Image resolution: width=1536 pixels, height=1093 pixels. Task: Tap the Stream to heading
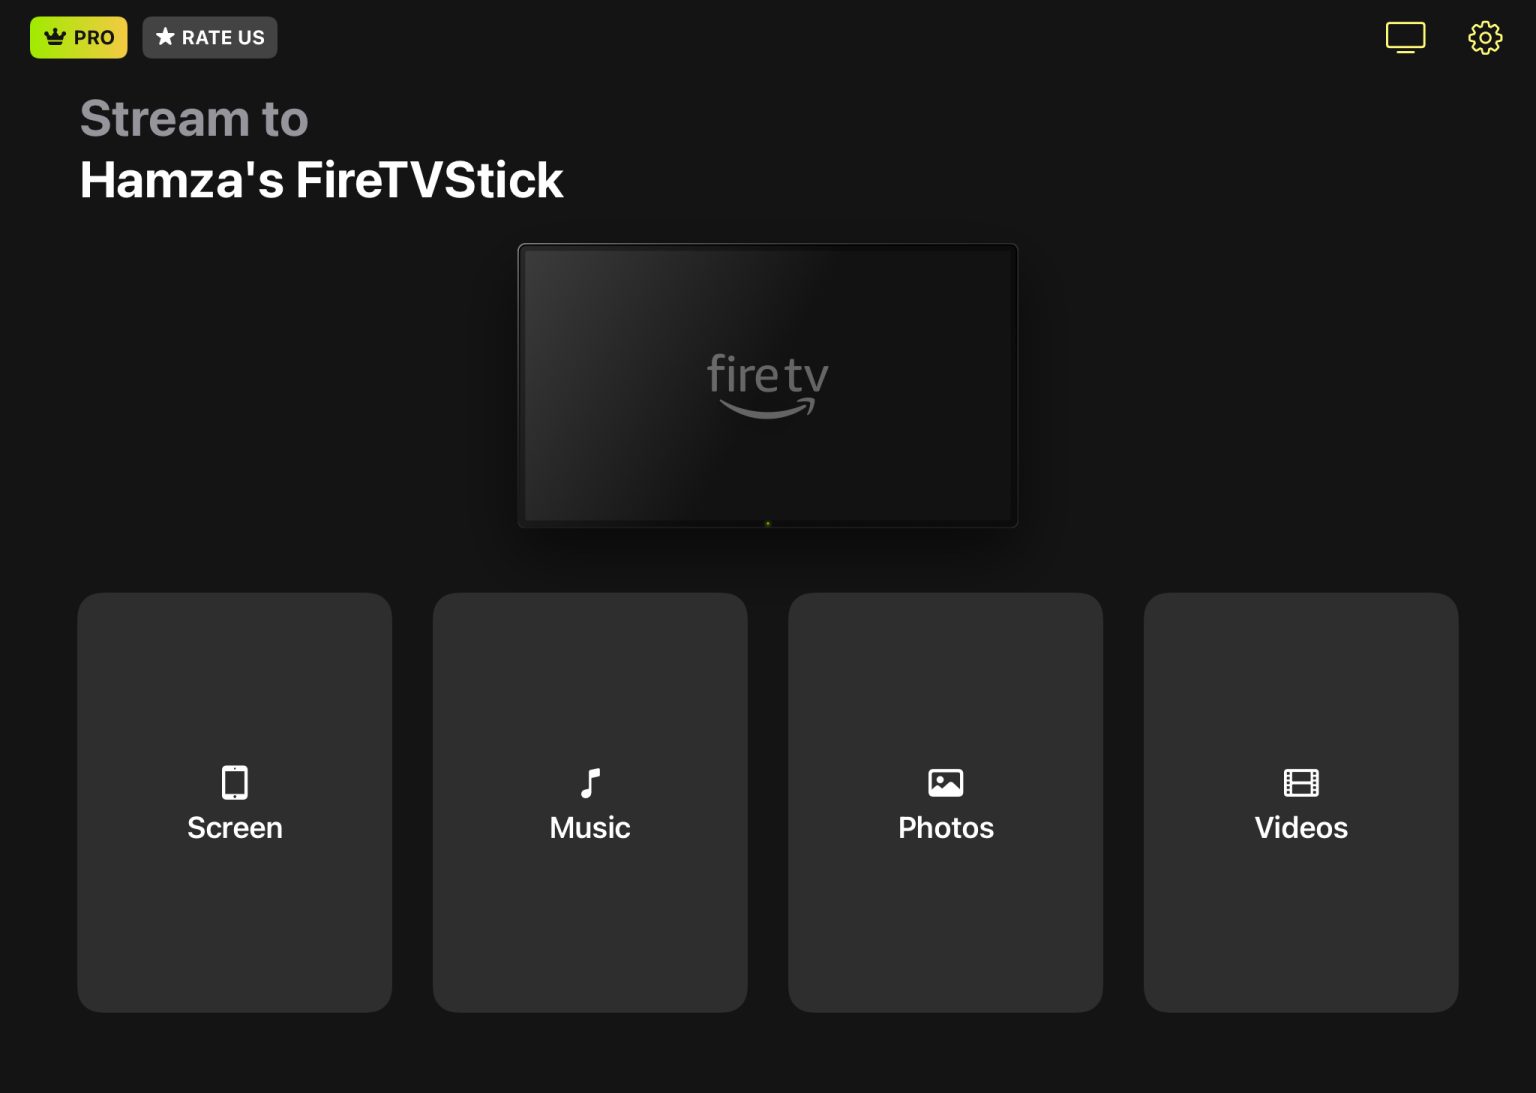click(x=193, y=118)
